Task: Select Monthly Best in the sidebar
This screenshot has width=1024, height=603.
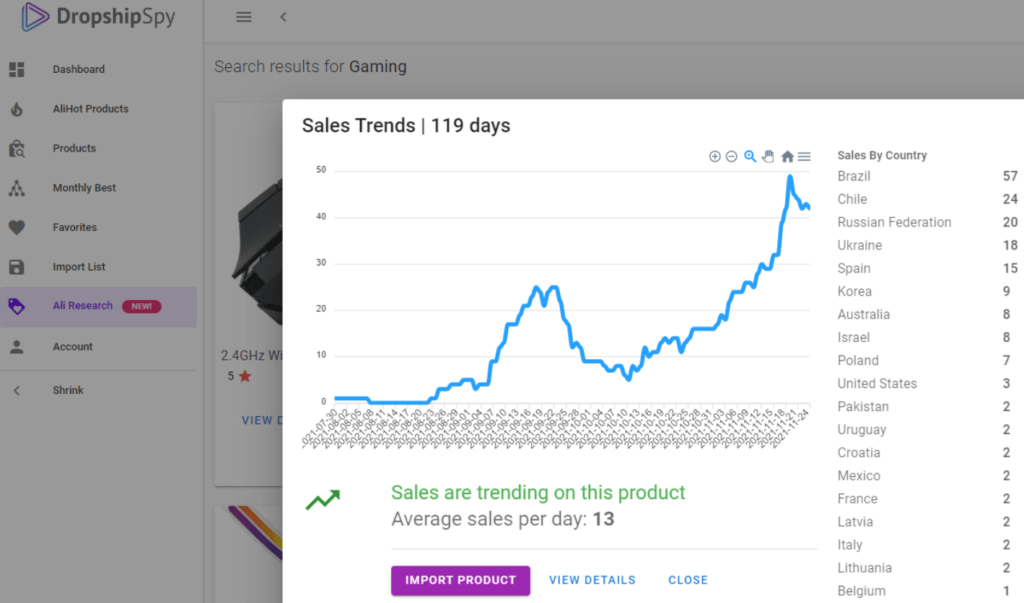Action: (82, 187)
